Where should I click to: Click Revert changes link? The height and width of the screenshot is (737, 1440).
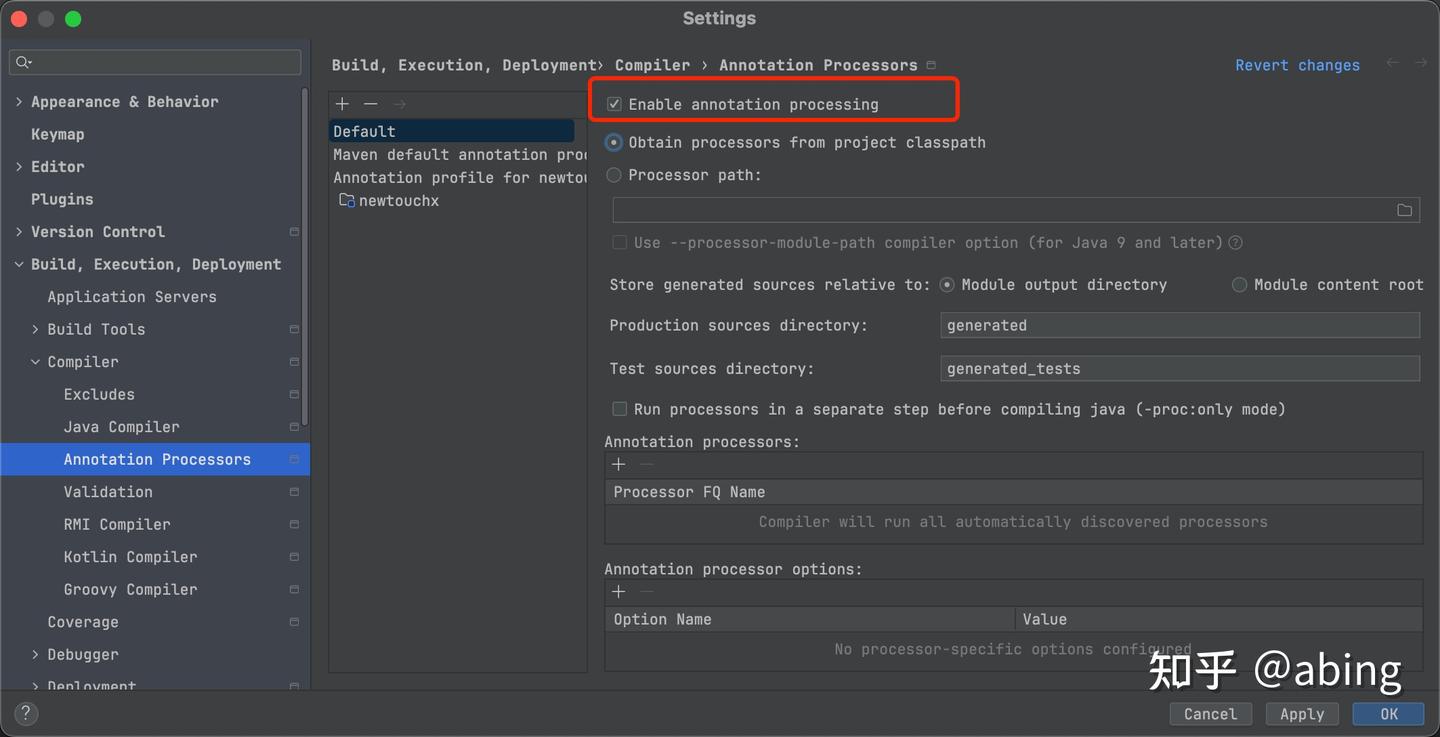pyautogui.click(x=1297, y=65)
